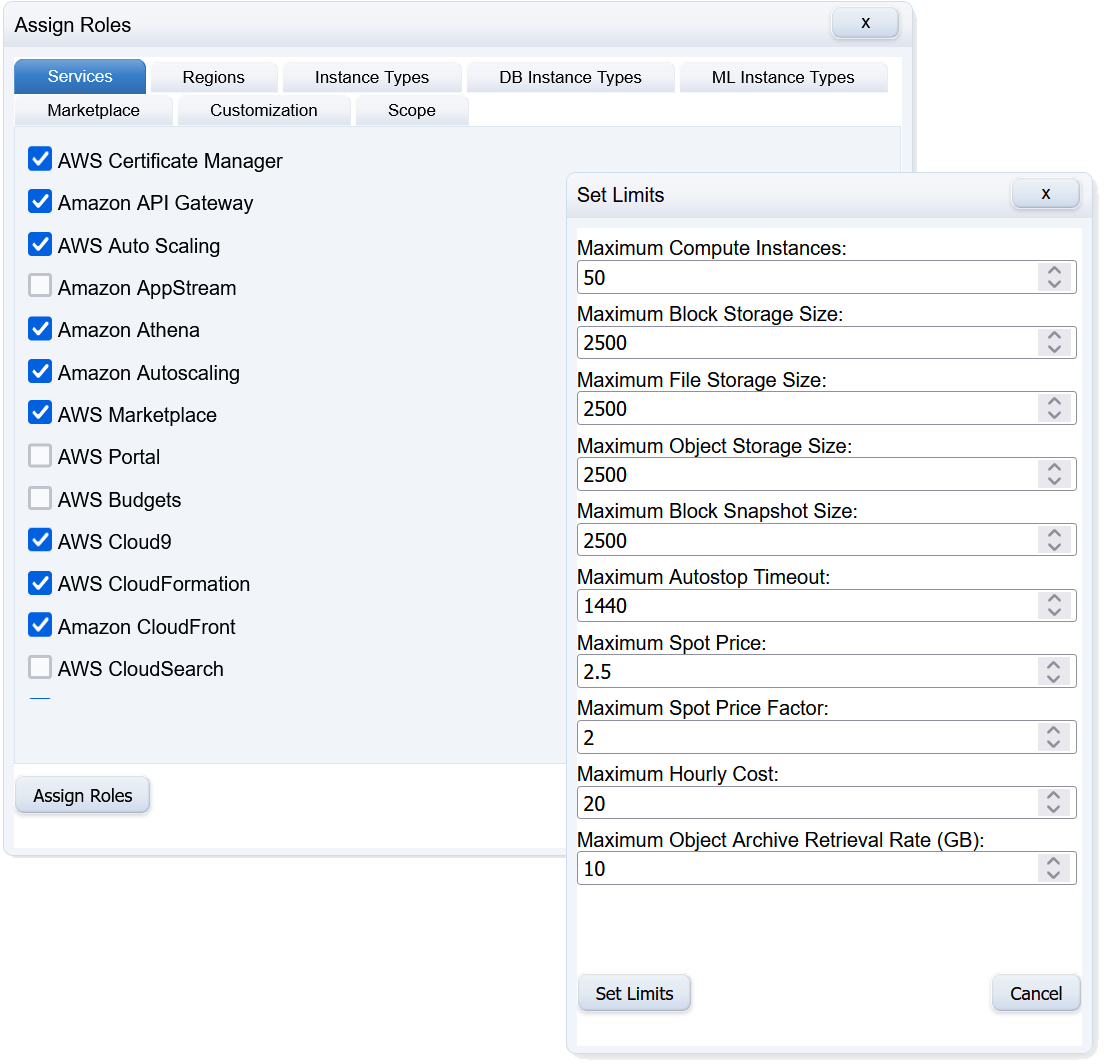Enable the Amazon AppStream service checkbox
The width and height of the screenshot is (1105, 1064).
point(40,287)
